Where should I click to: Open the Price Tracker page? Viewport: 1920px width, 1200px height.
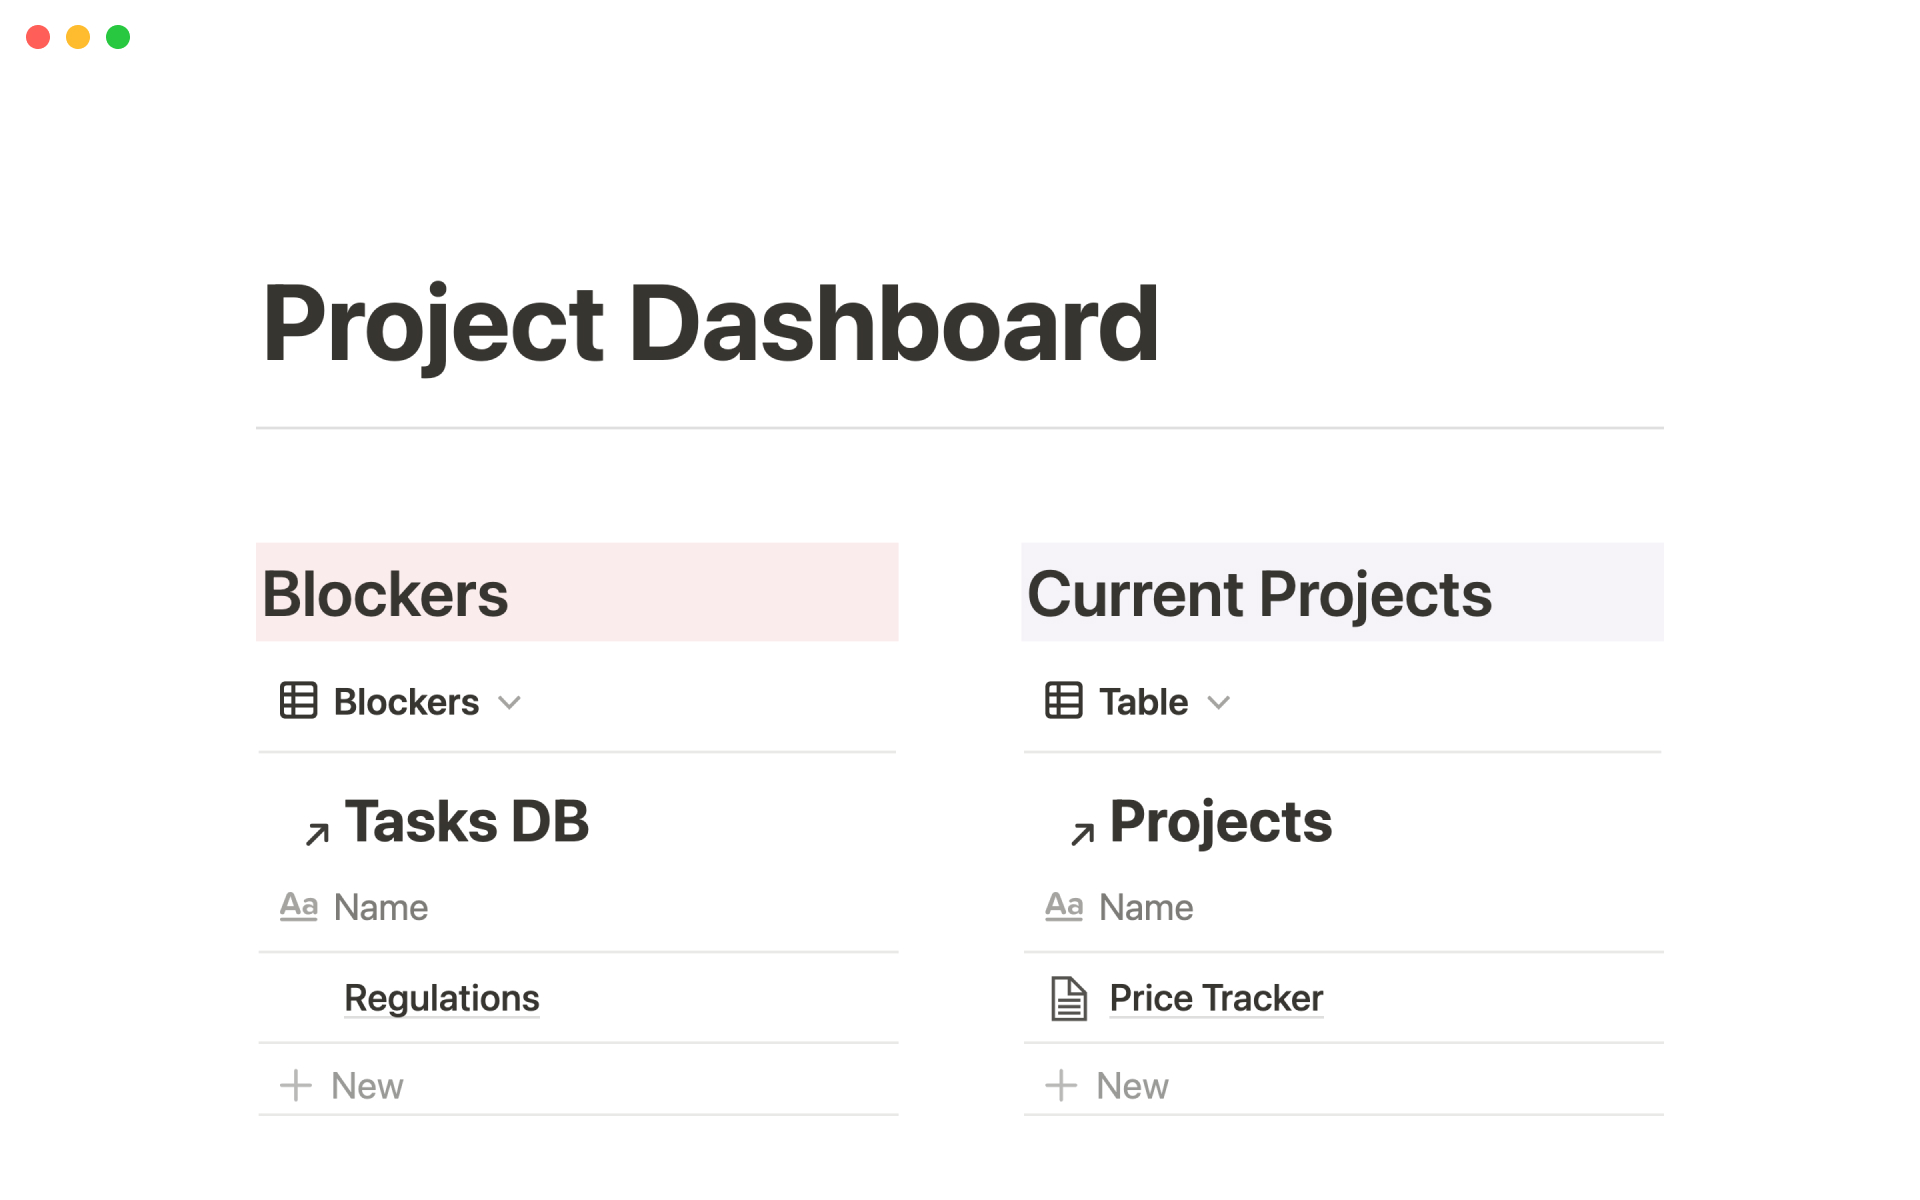tap(1214, 997)
